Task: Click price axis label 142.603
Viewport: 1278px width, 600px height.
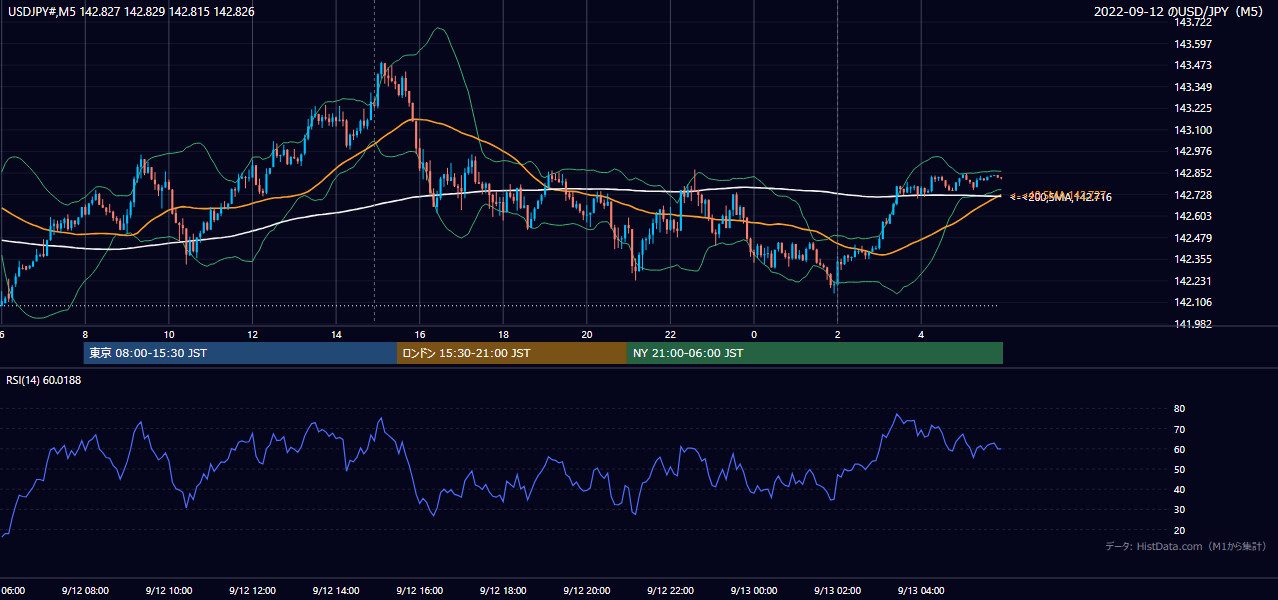Action: [1192, 216]
